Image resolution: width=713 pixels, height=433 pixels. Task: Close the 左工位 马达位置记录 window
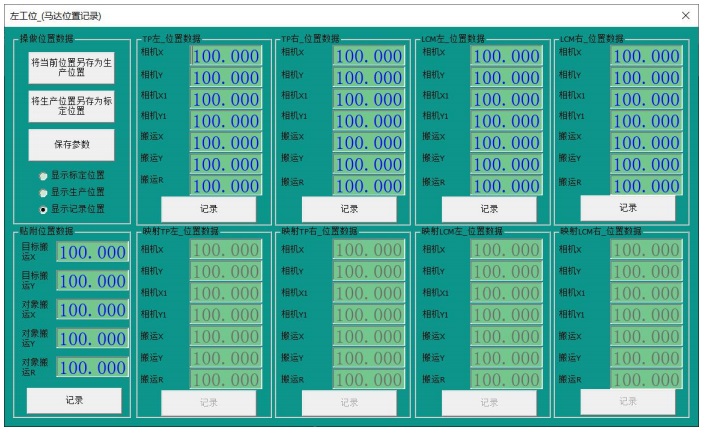(686, 16)
